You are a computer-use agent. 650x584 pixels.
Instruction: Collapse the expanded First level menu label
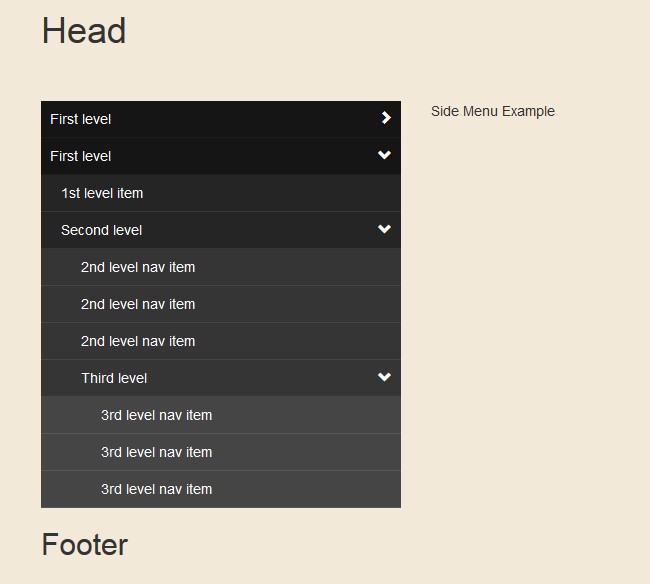click(81, 156)
